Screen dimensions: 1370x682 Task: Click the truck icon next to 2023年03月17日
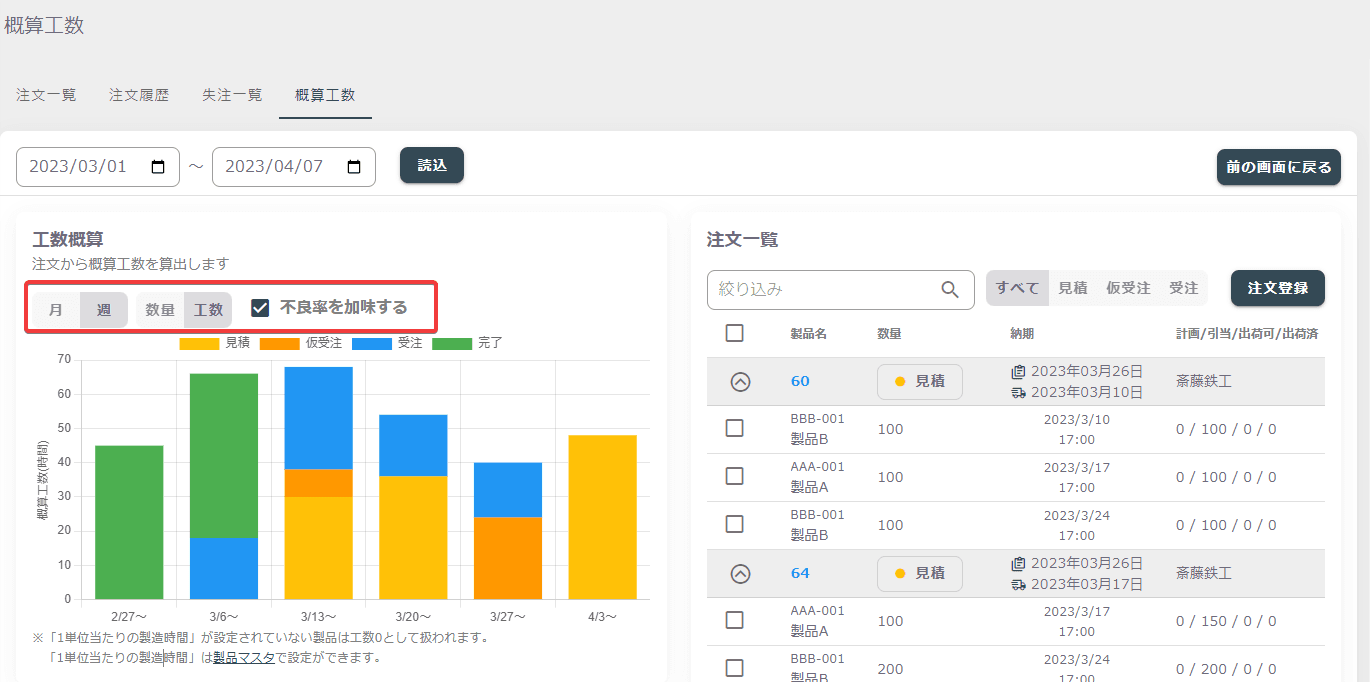1018,584
